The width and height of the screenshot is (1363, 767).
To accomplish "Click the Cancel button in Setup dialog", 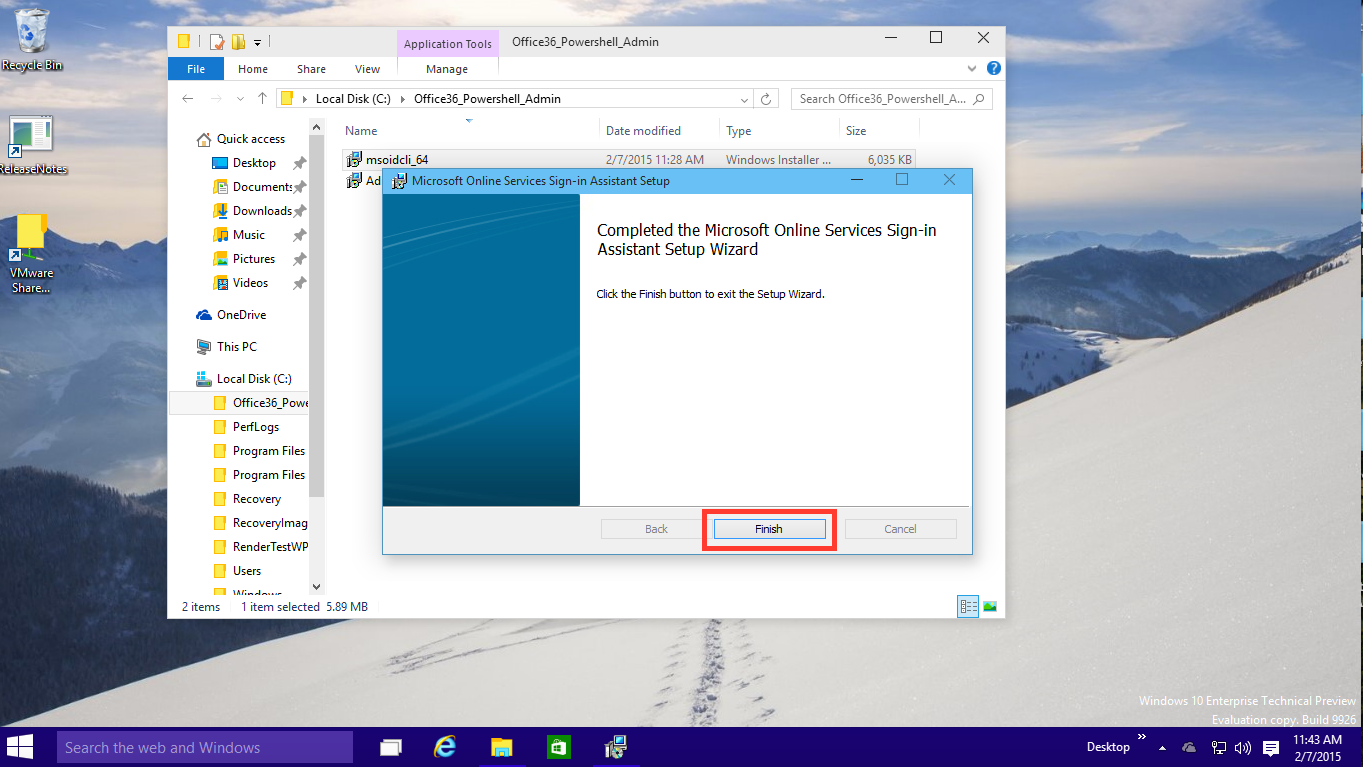I will (x=900, y=529).
